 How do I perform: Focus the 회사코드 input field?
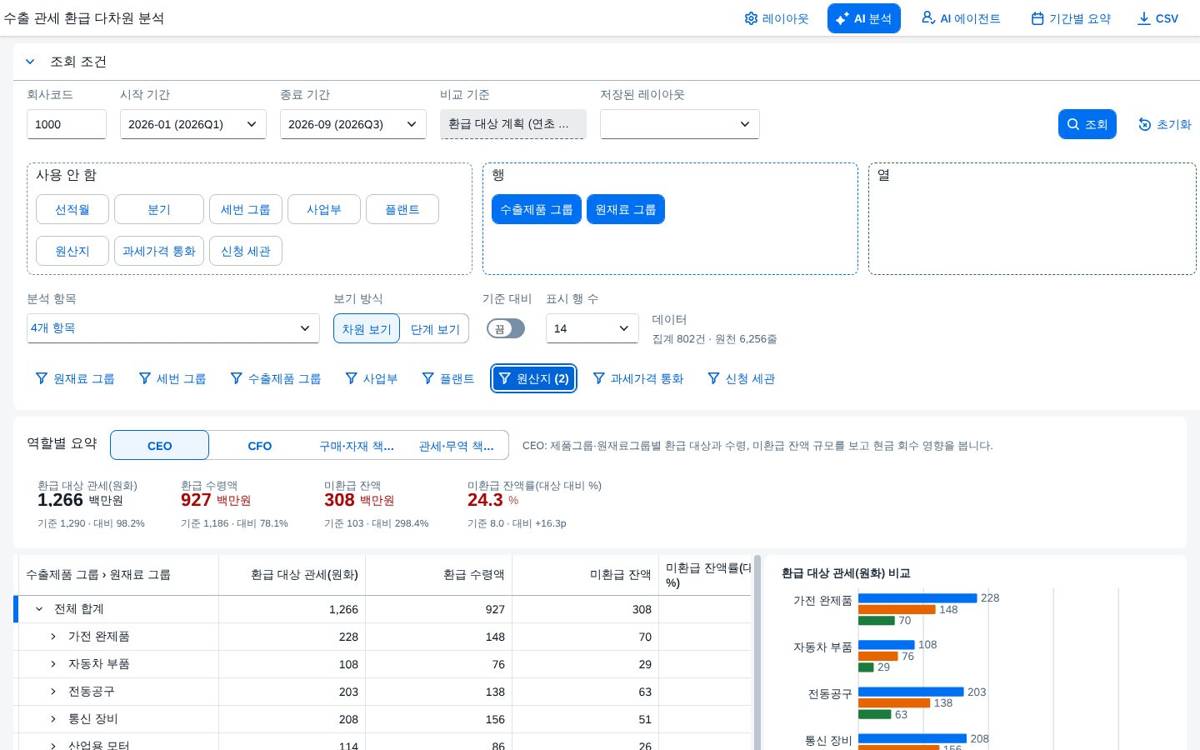66,124
